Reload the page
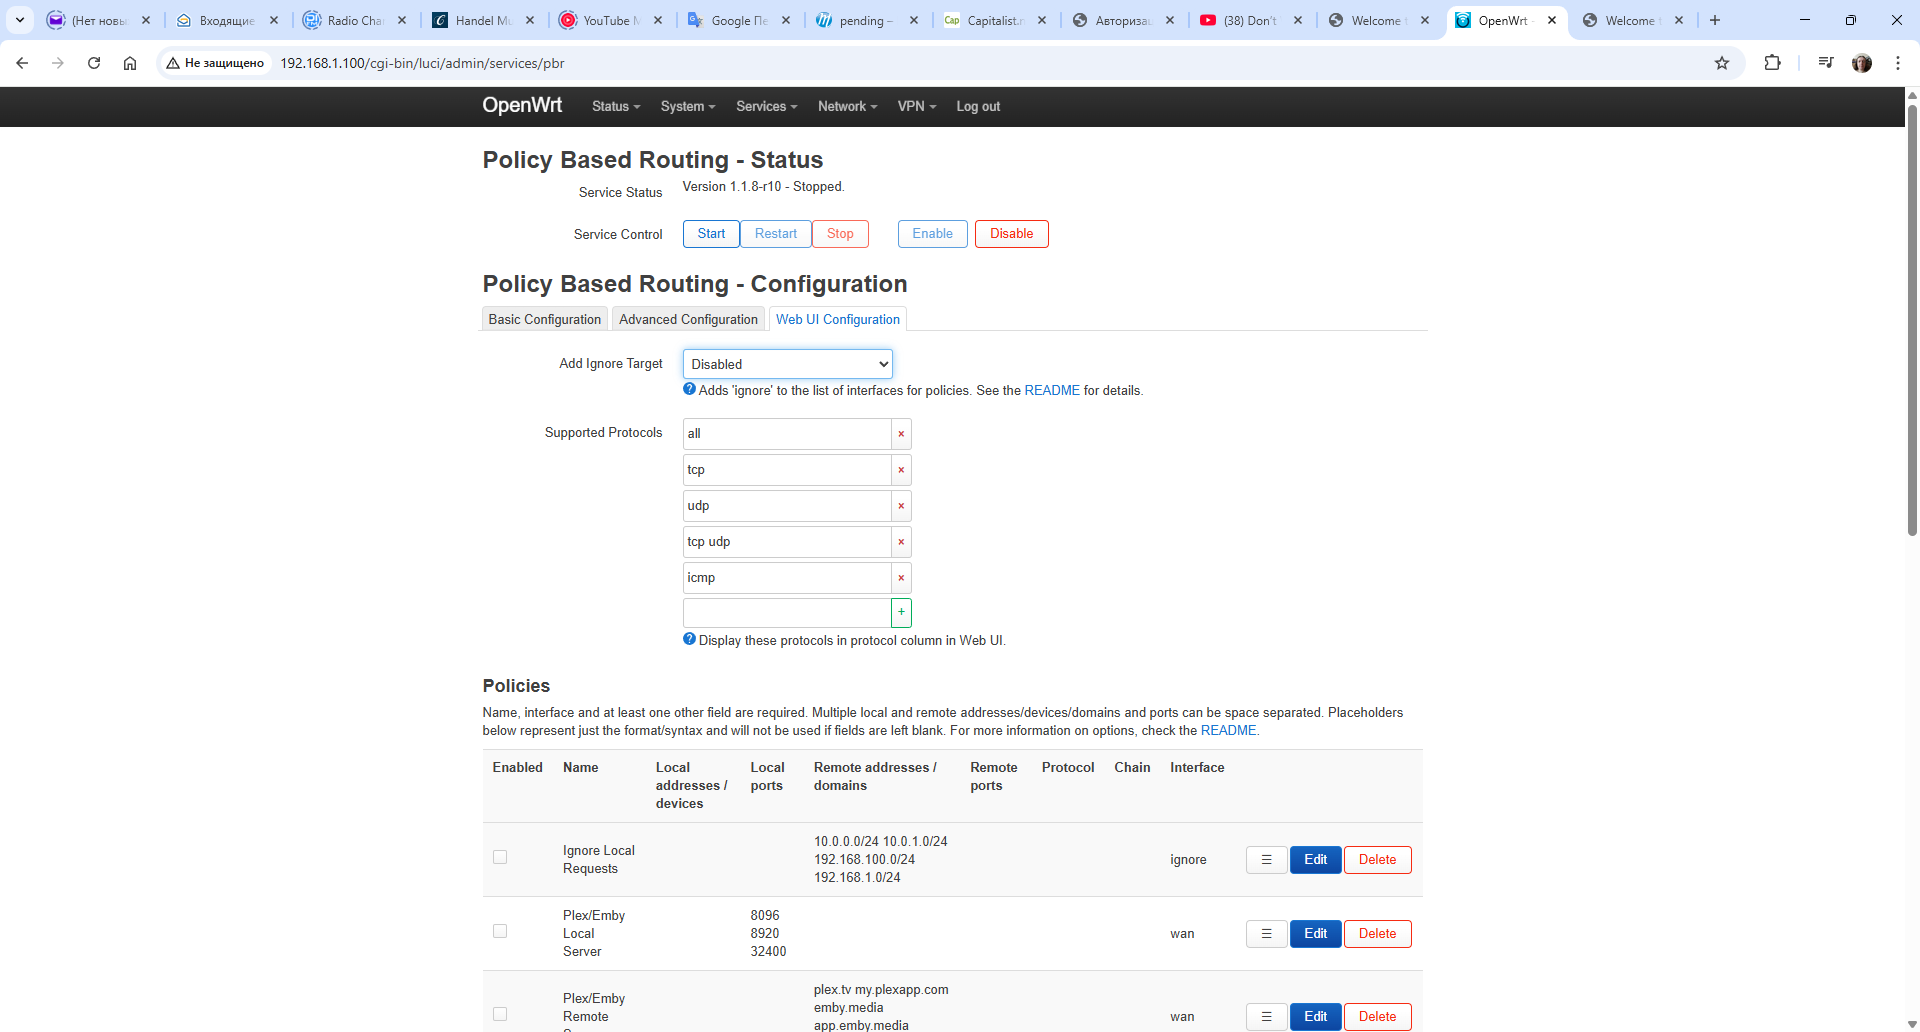The width and height of the screenshot is (1920, 1032). point(94,63)
